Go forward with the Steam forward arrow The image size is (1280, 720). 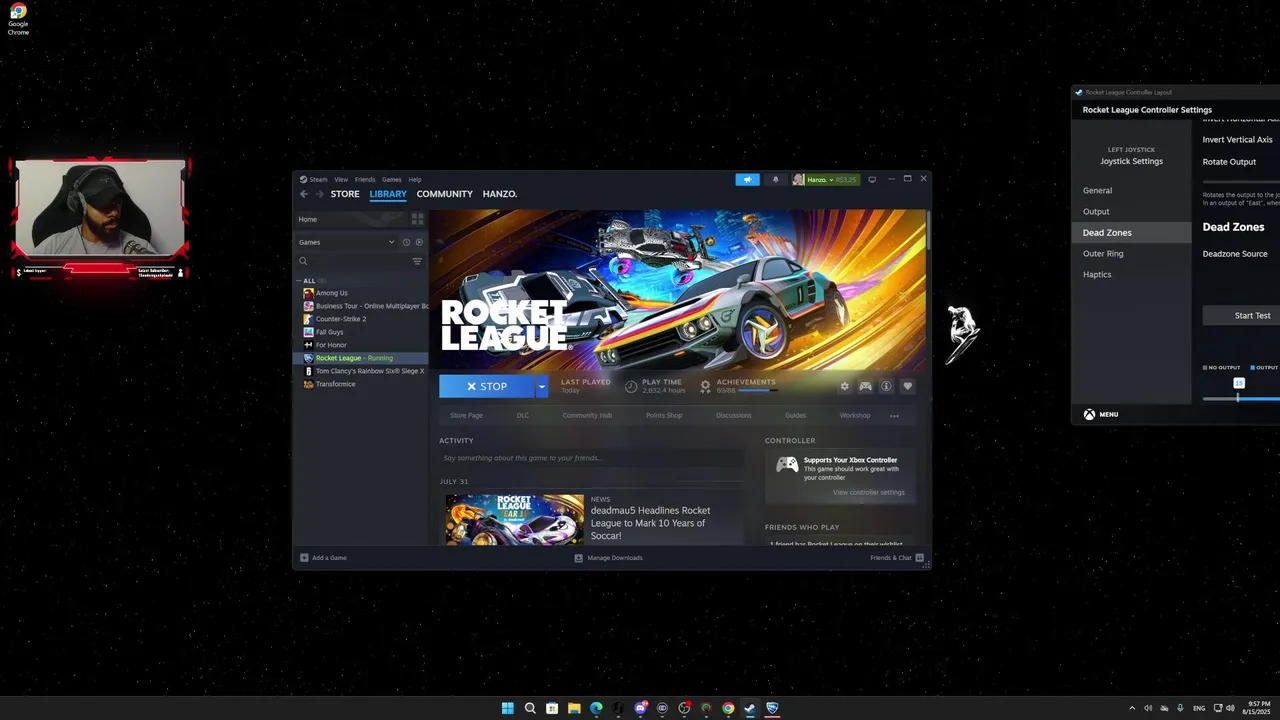point(319,194)
